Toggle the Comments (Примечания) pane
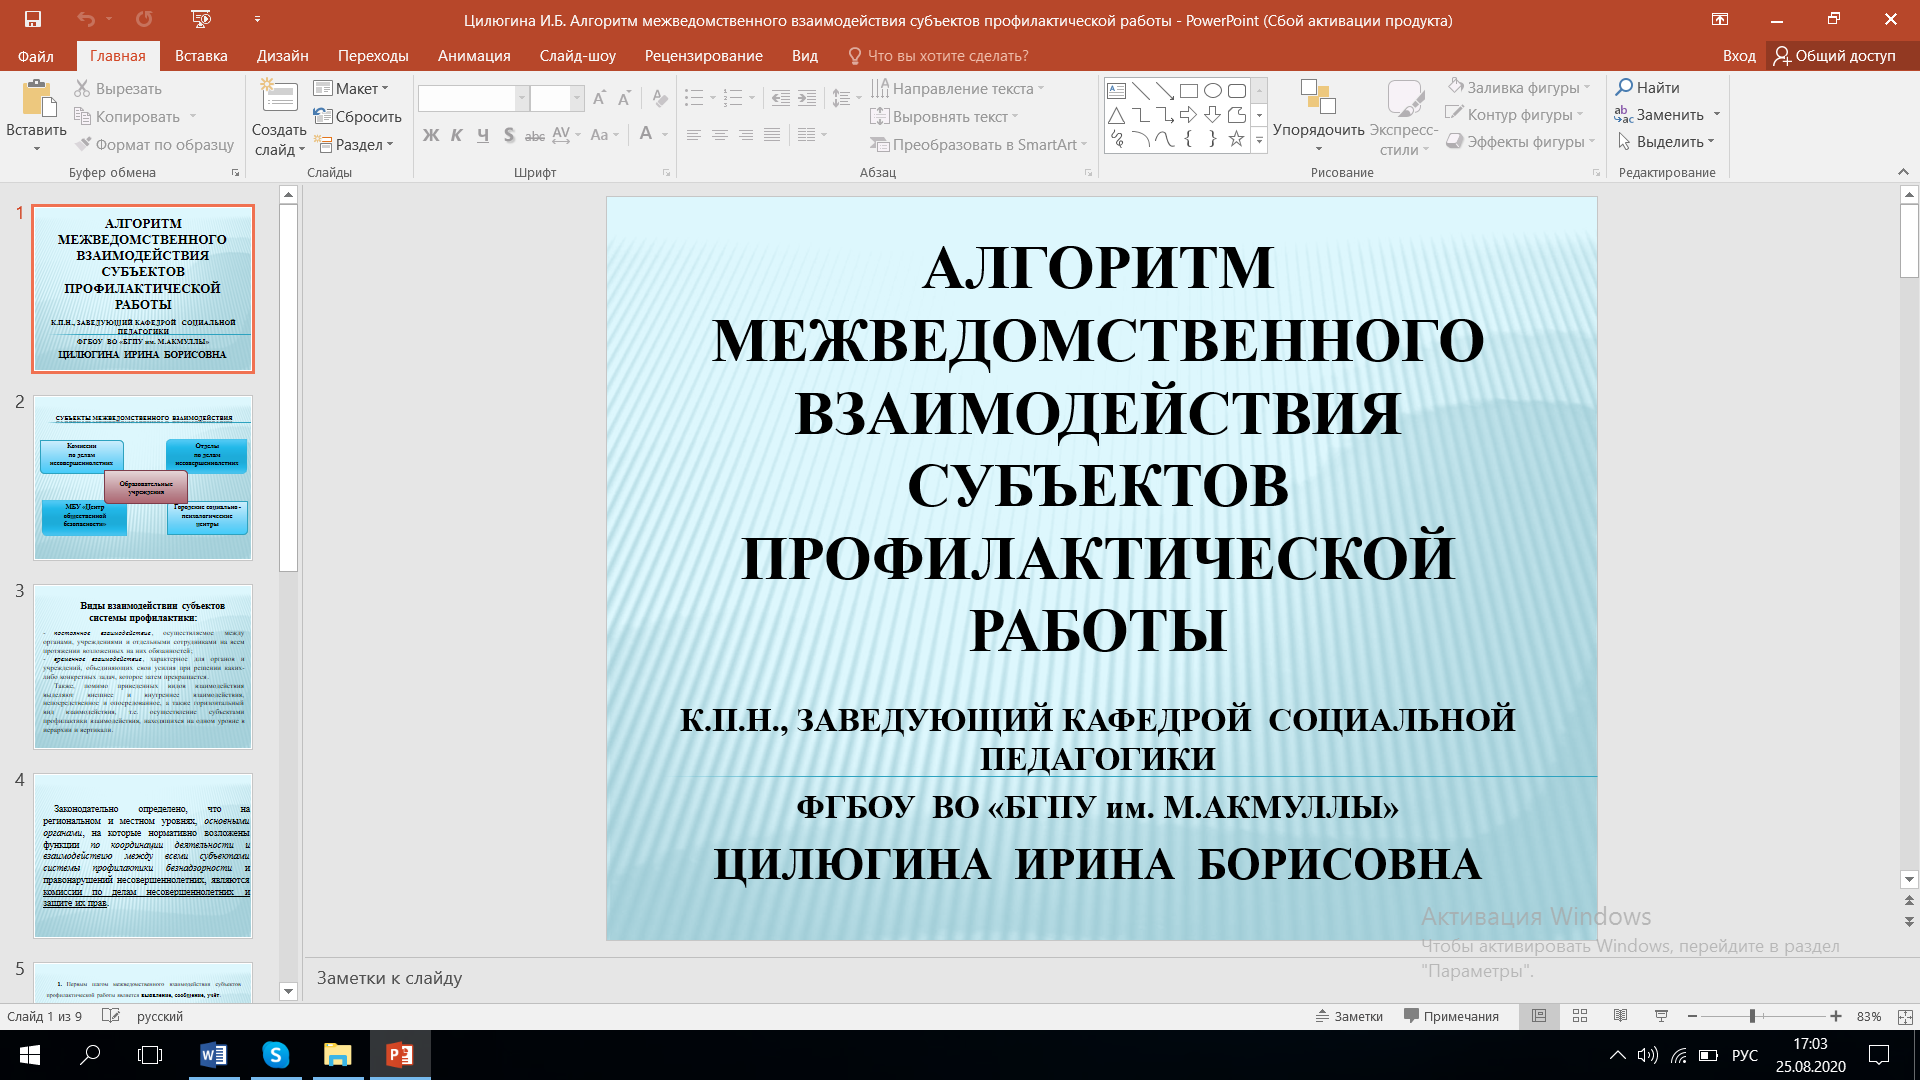 tap(1451, 1016)
